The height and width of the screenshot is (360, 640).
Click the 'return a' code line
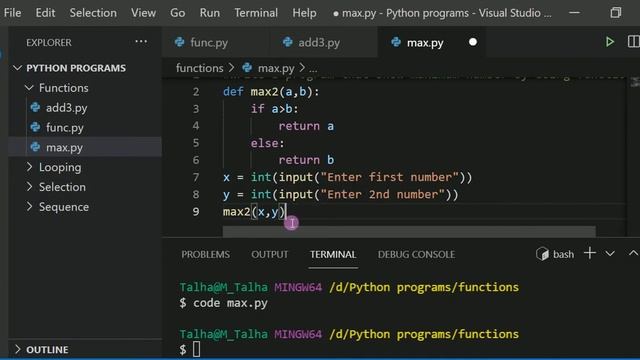pyautogui.click(x=306, y=126)
